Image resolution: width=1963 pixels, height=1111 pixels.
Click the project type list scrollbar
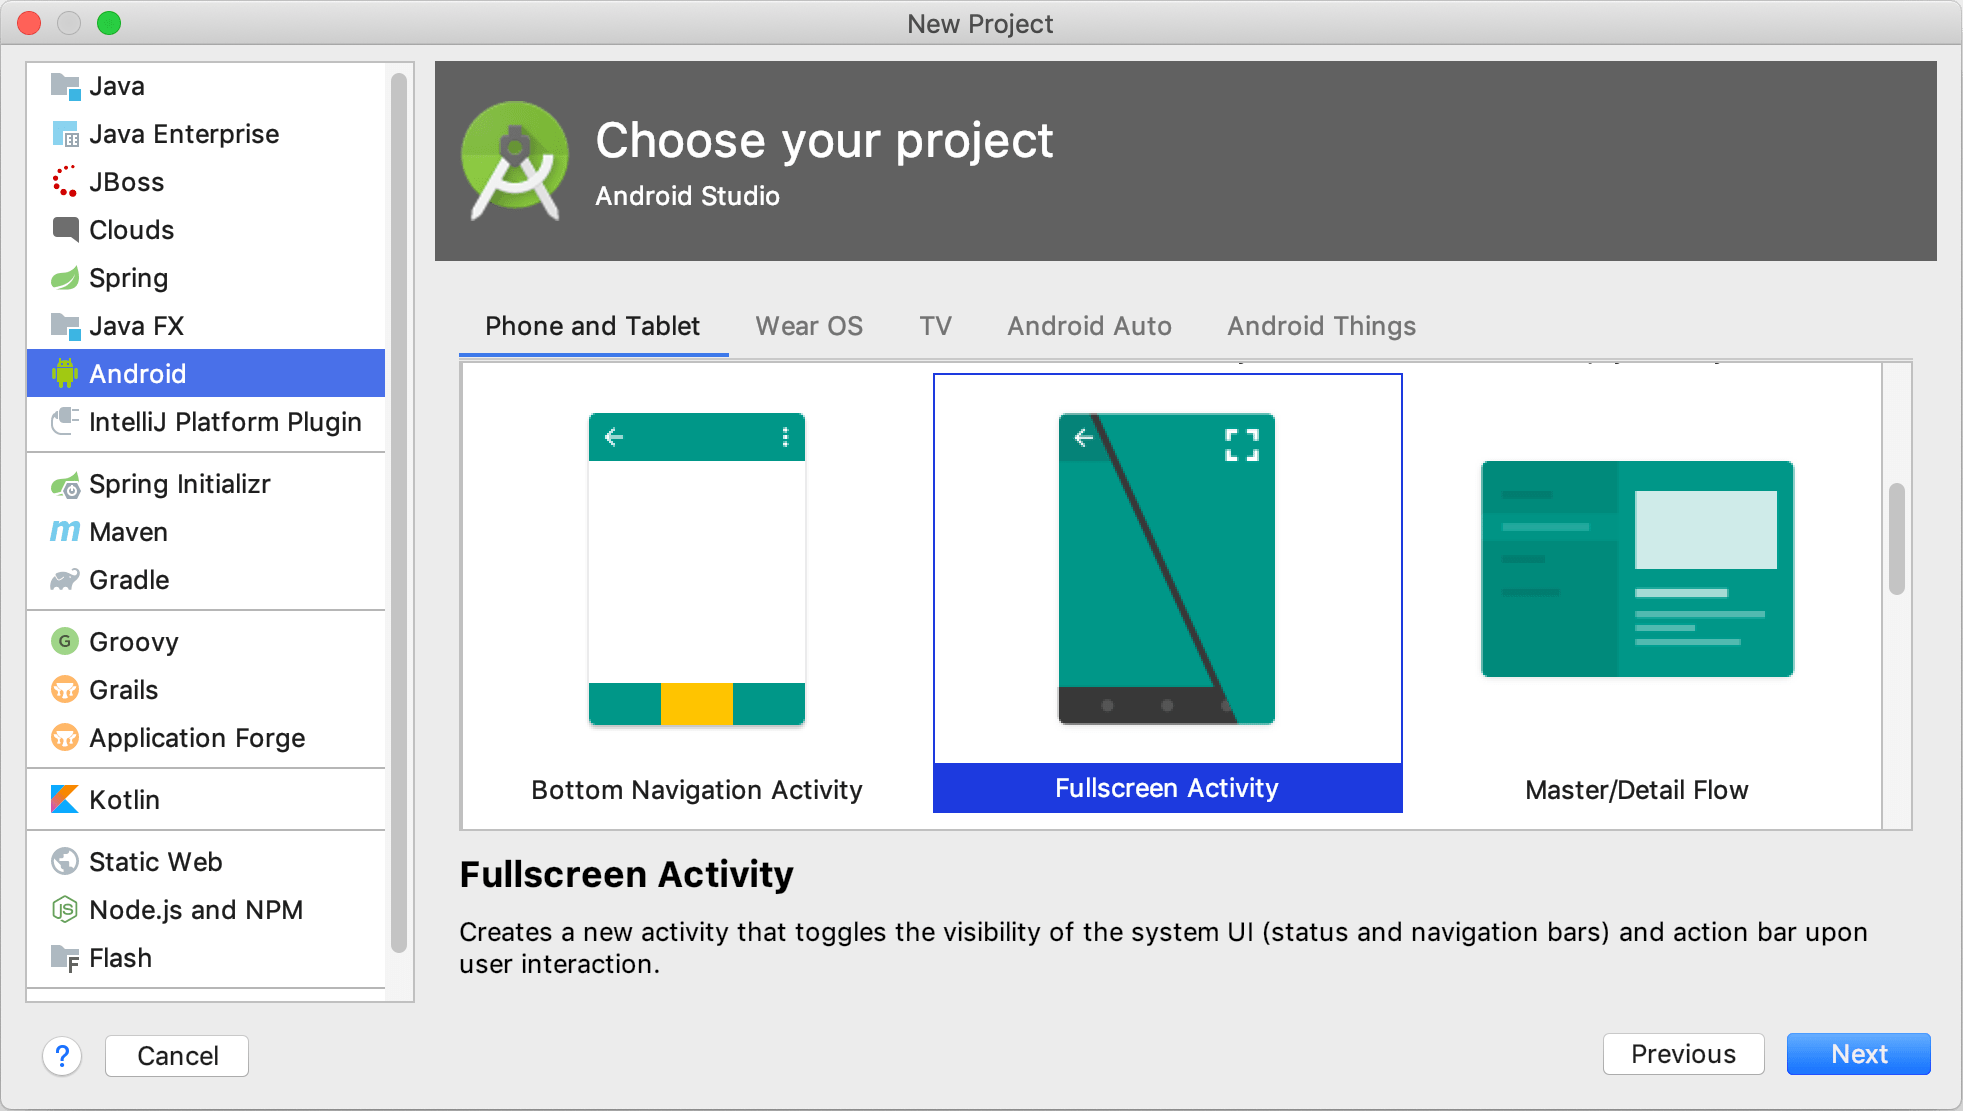coord(398,513)
